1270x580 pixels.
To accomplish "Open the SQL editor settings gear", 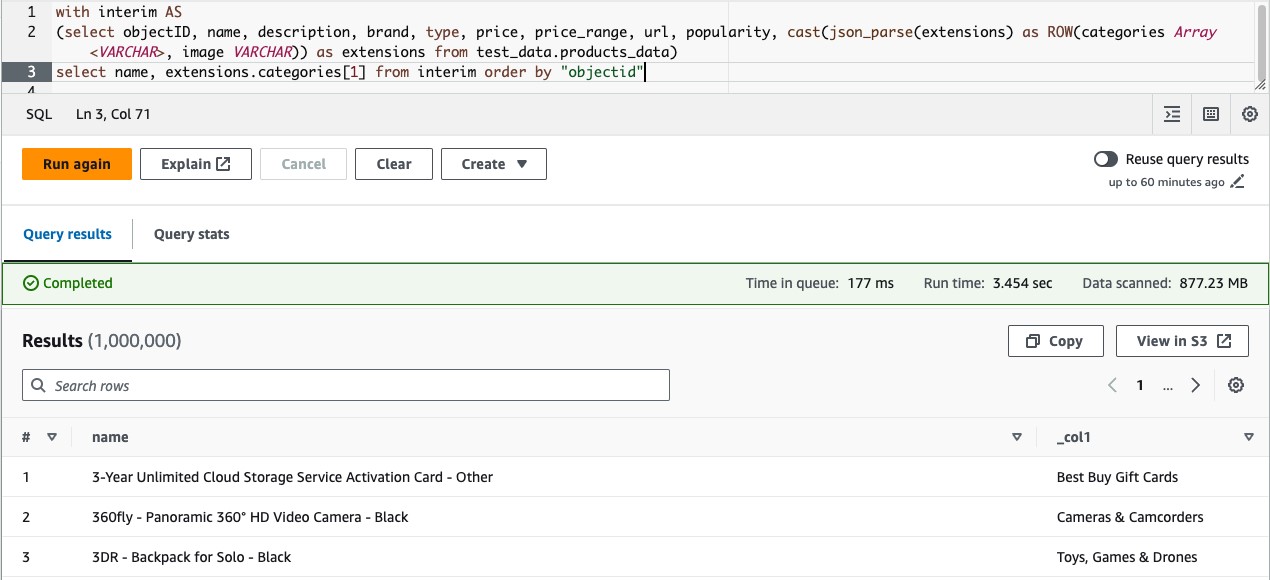I will (1249, 114).
